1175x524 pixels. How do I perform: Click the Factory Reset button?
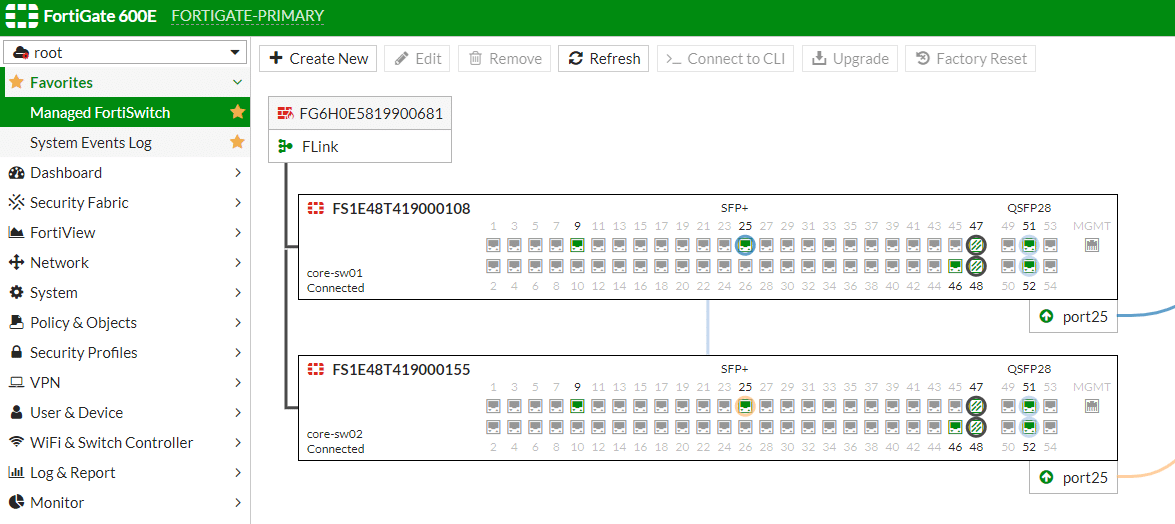coord(970,58)
